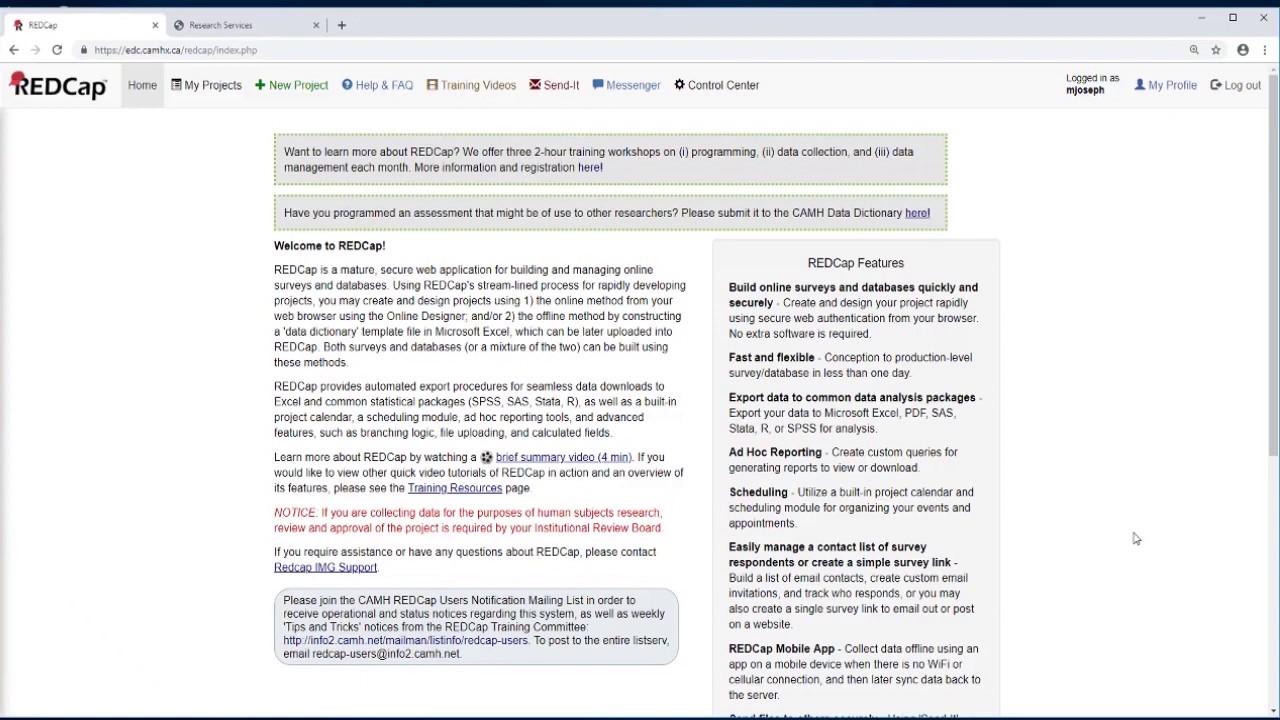Contact Redcap IMG Support link
Viewport: 1280px width, 720px height.
pos(325,568)
